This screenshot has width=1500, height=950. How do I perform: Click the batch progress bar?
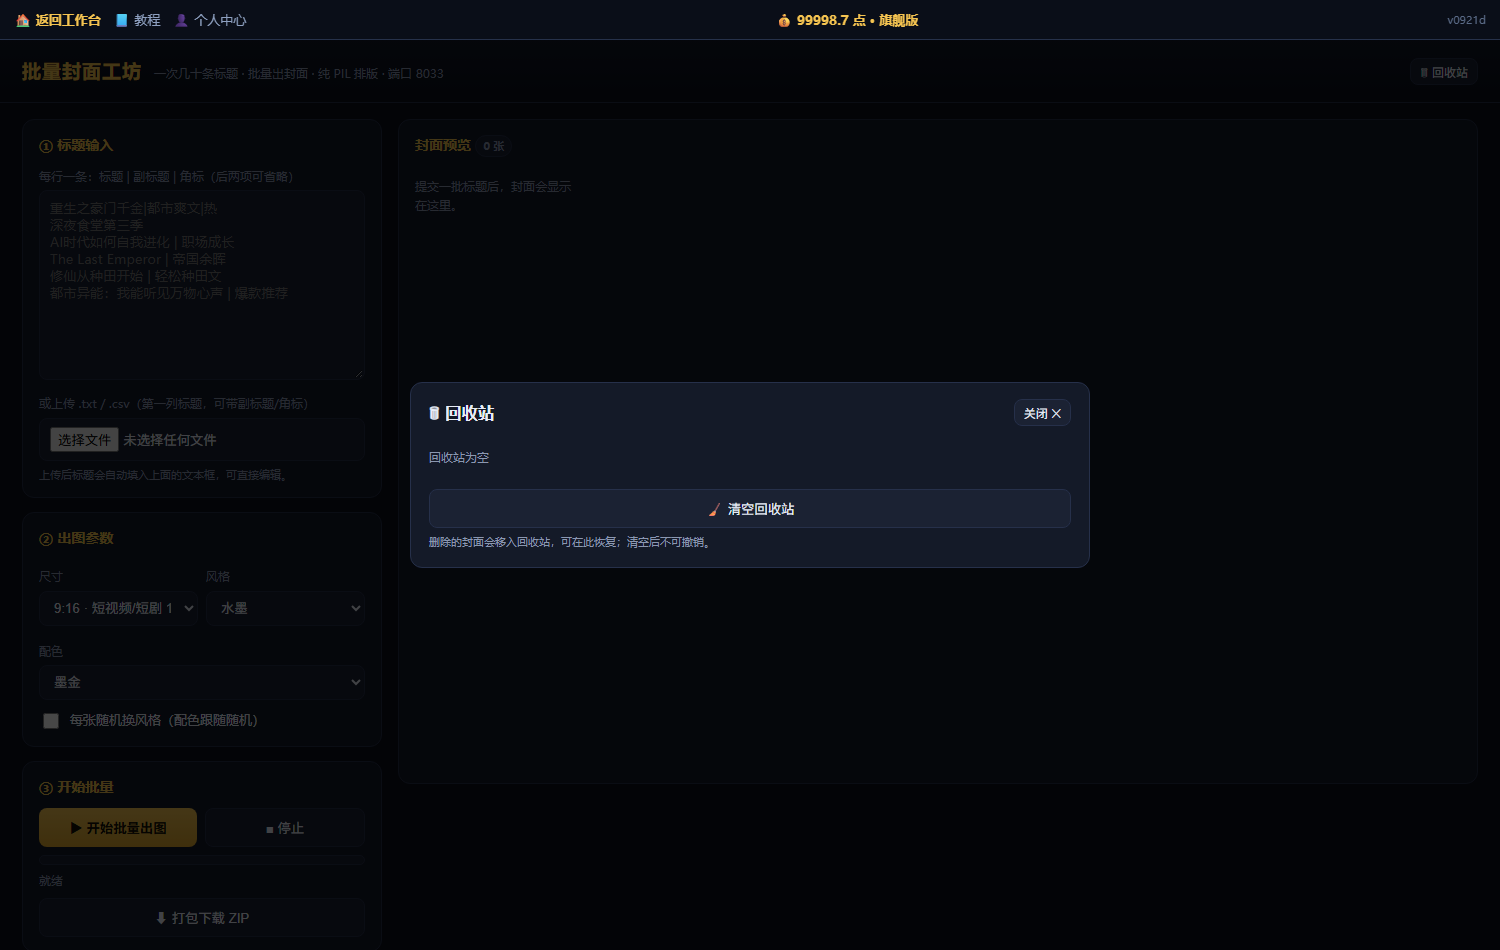(202, 860)
